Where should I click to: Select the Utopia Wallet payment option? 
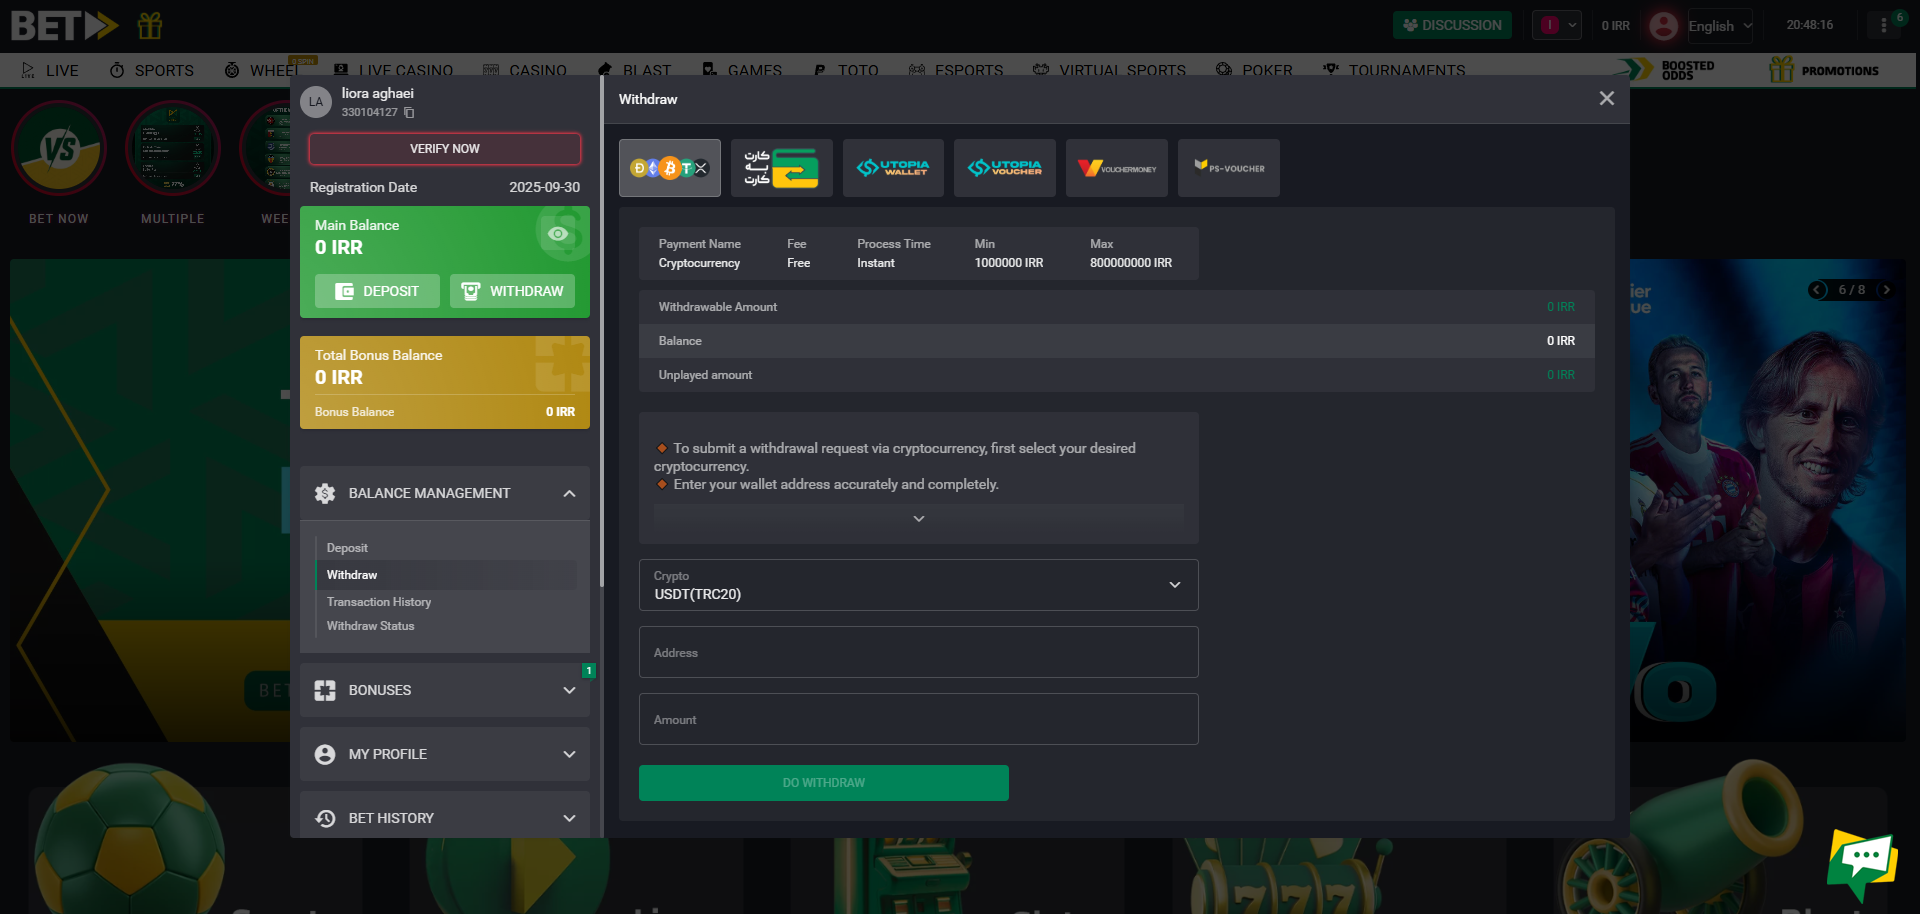coord(893,168)
